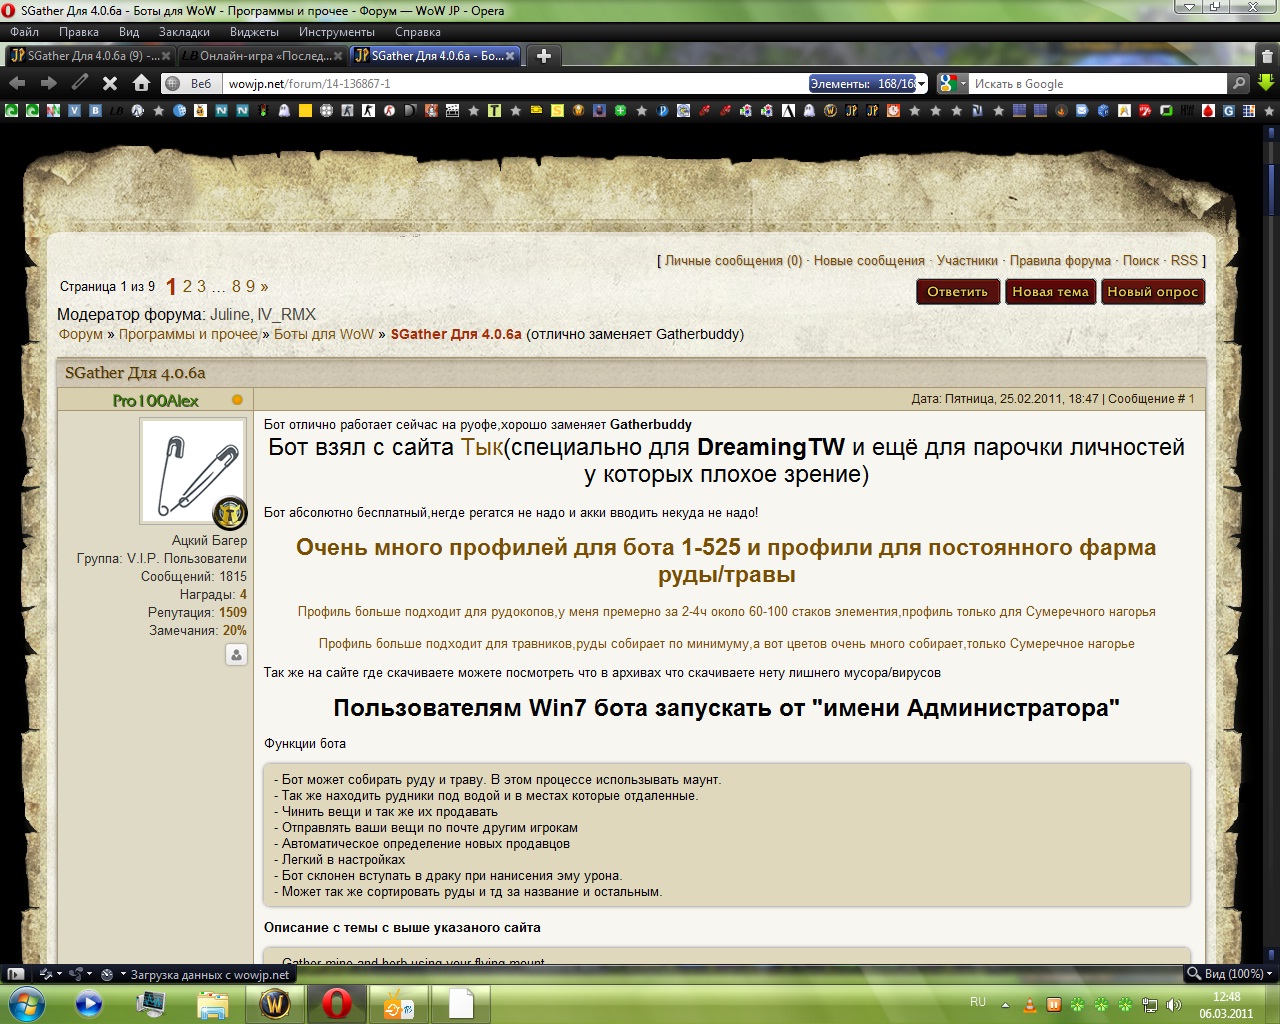1280x1024 pixels.
Task: Expand hidden tray icons arrow
Action: coord(1004,1004)
